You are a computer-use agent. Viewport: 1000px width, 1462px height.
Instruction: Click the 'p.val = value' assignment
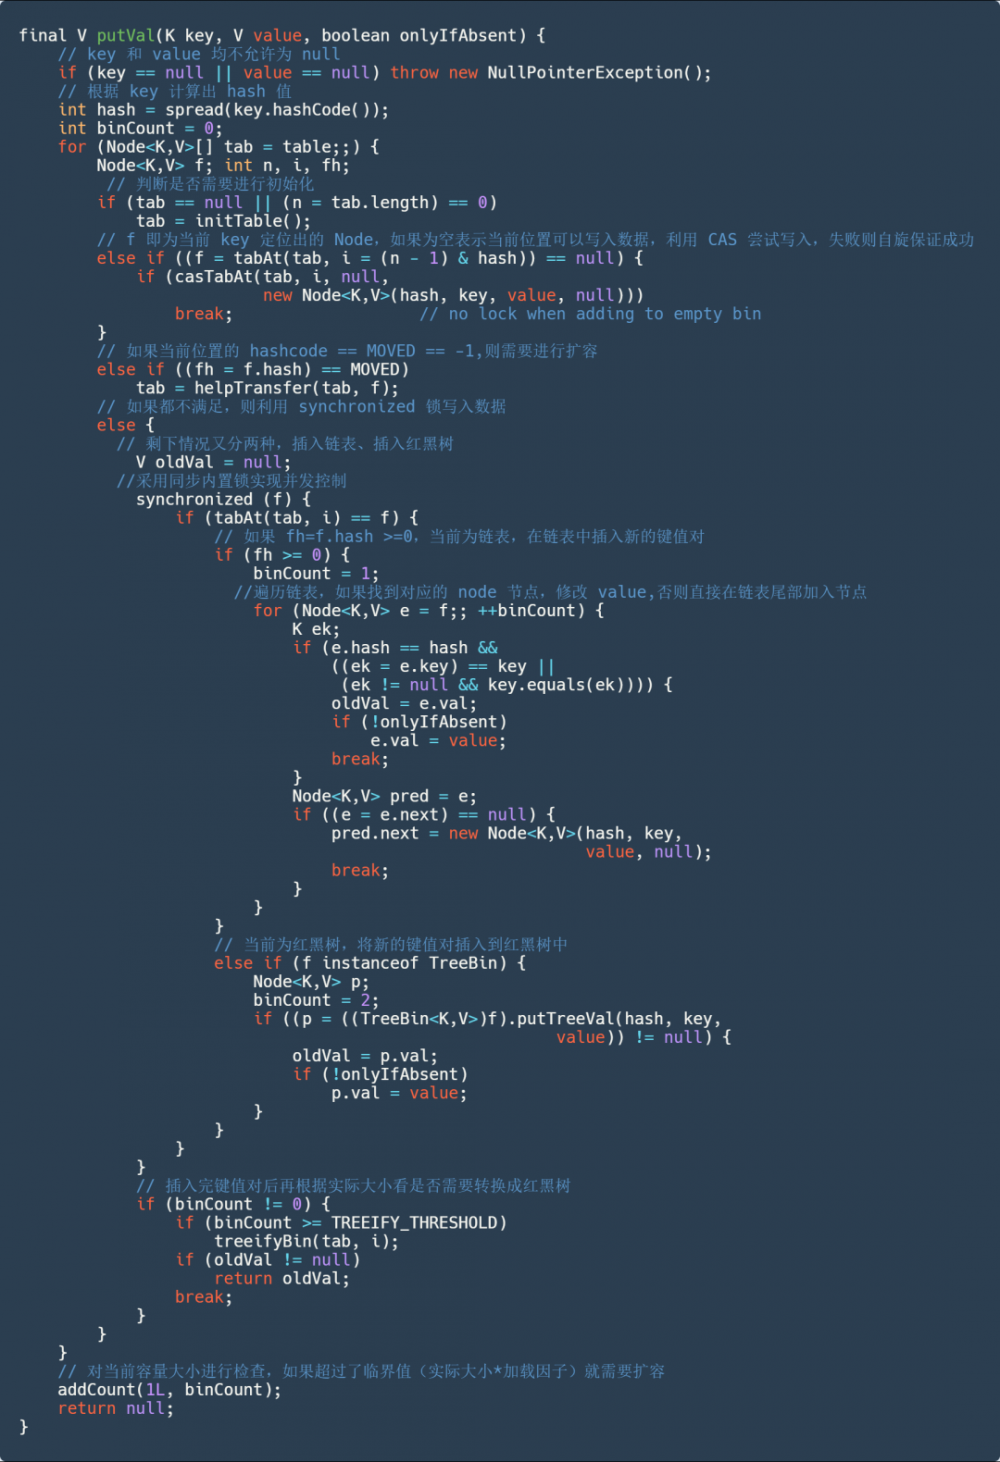tap(399, 1092)
